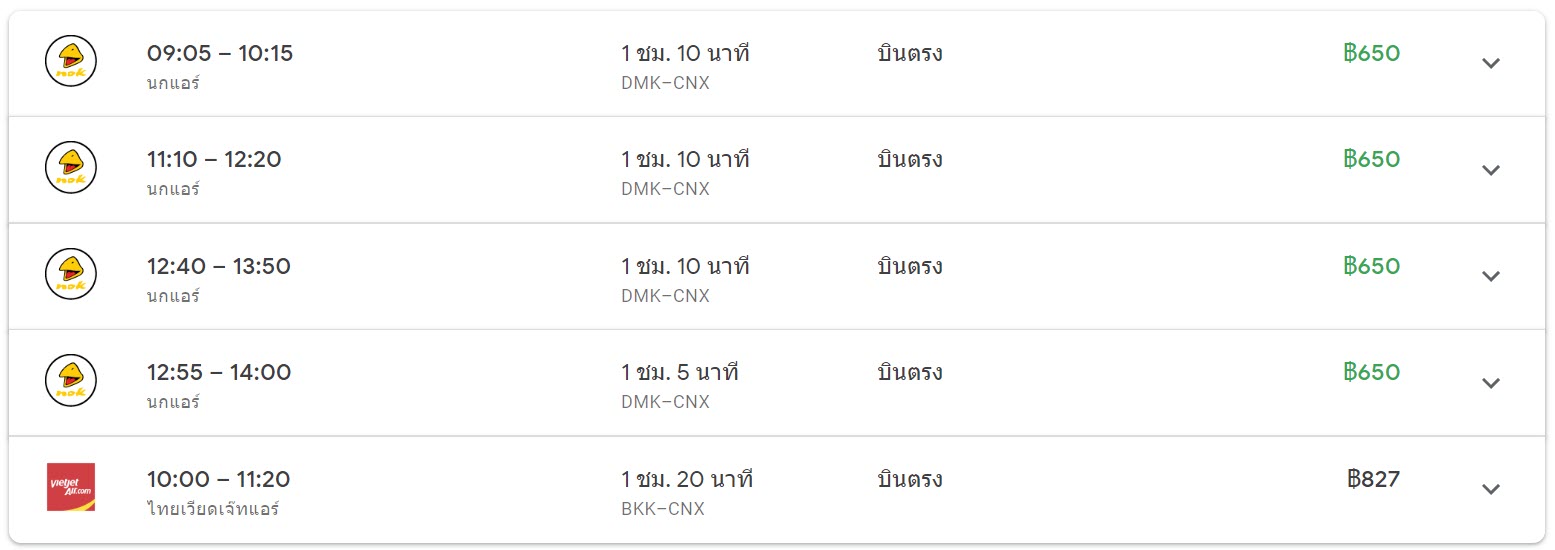This screenshot has height=550, width=1555.
Task: Click the Nok Air logo on the 11:10 flight
Action: point(71,168)
